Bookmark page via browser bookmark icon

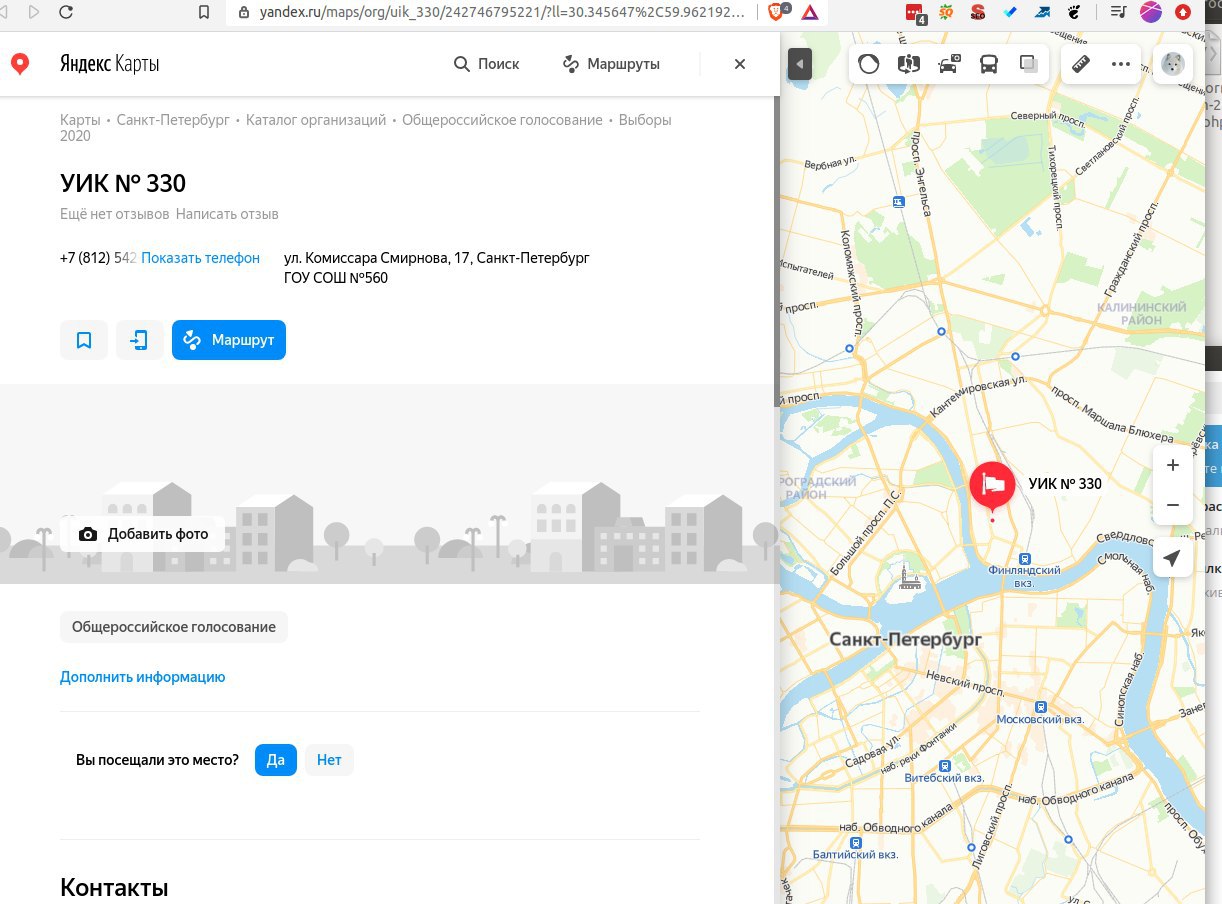(204, 12)
